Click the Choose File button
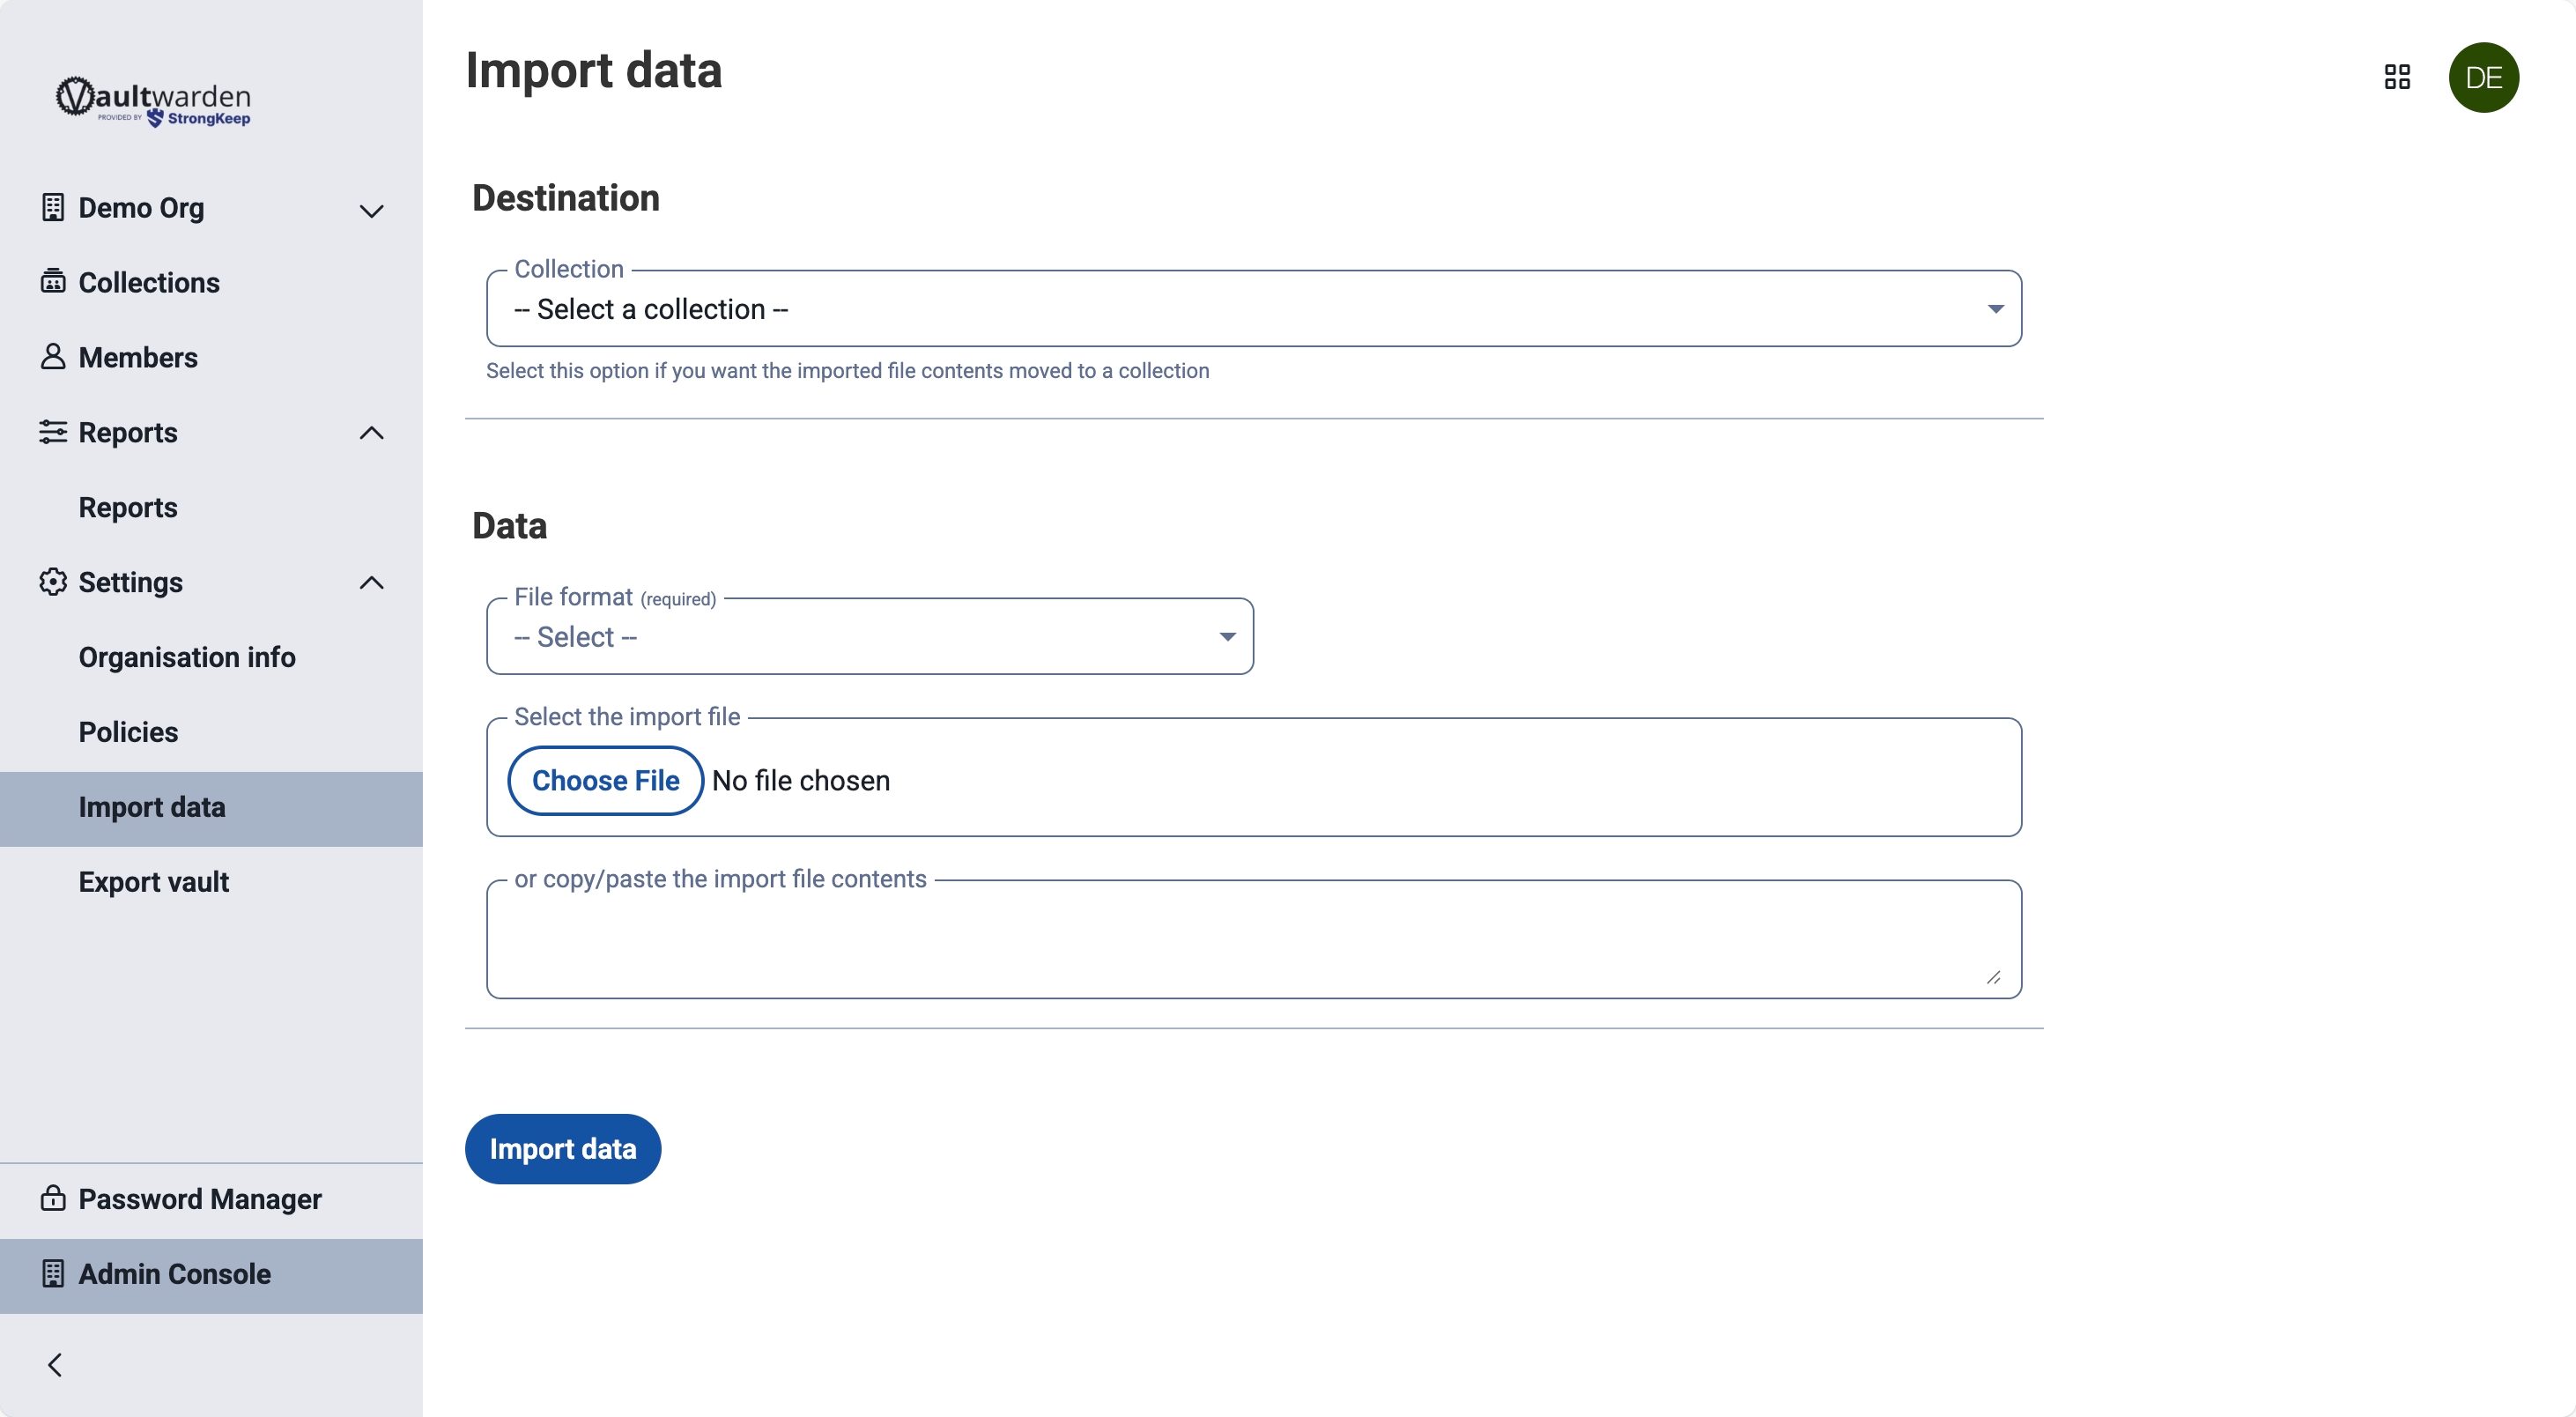2576x1417 pixels. point(605,780)
